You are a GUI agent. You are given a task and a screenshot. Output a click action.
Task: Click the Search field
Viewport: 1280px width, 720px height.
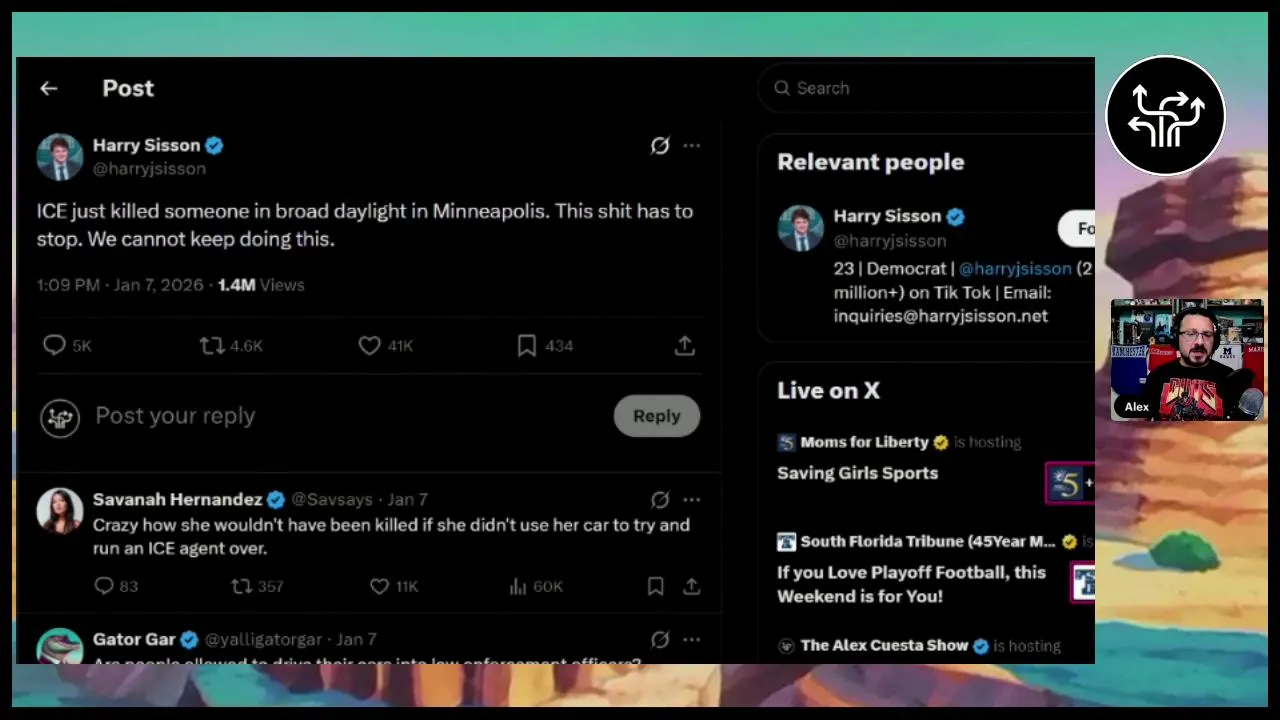[x=926, y=88]
